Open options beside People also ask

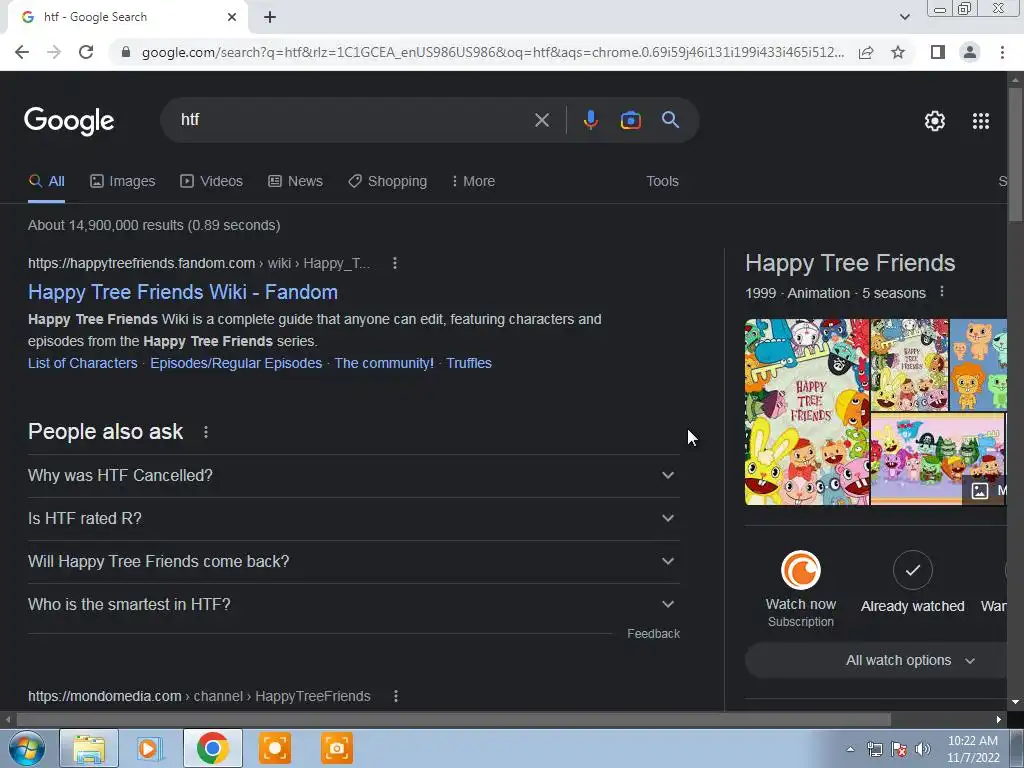[x=206, y=432]
